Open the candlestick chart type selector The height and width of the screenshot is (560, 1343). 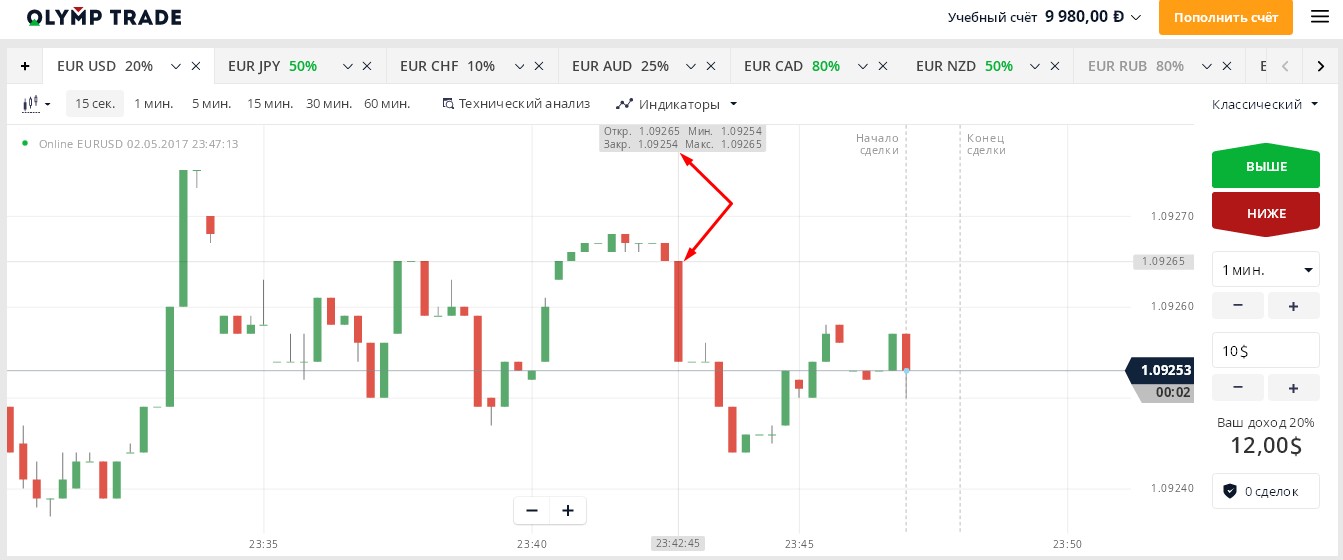click(x=36, y=103)
